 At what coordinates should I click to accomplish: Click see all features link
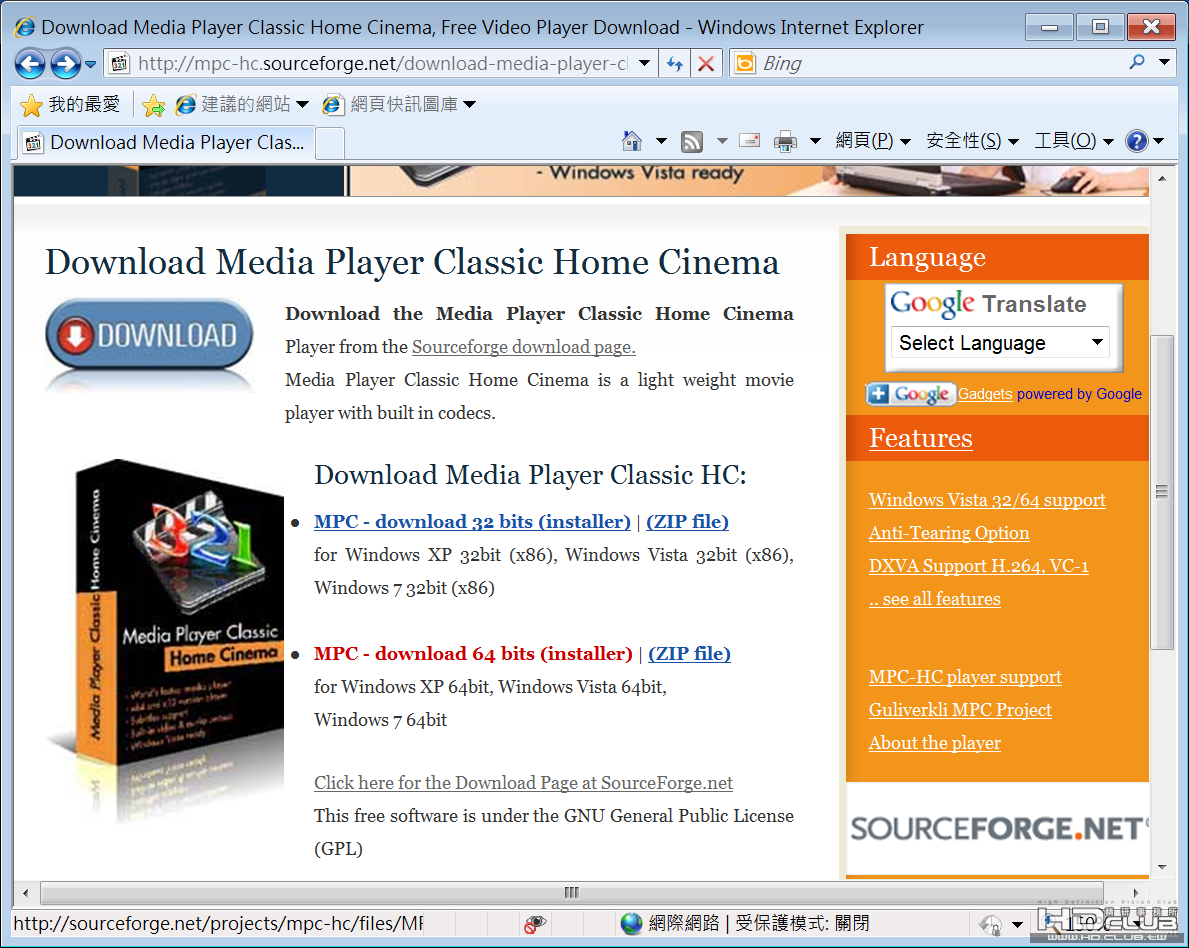click(935, 599)
